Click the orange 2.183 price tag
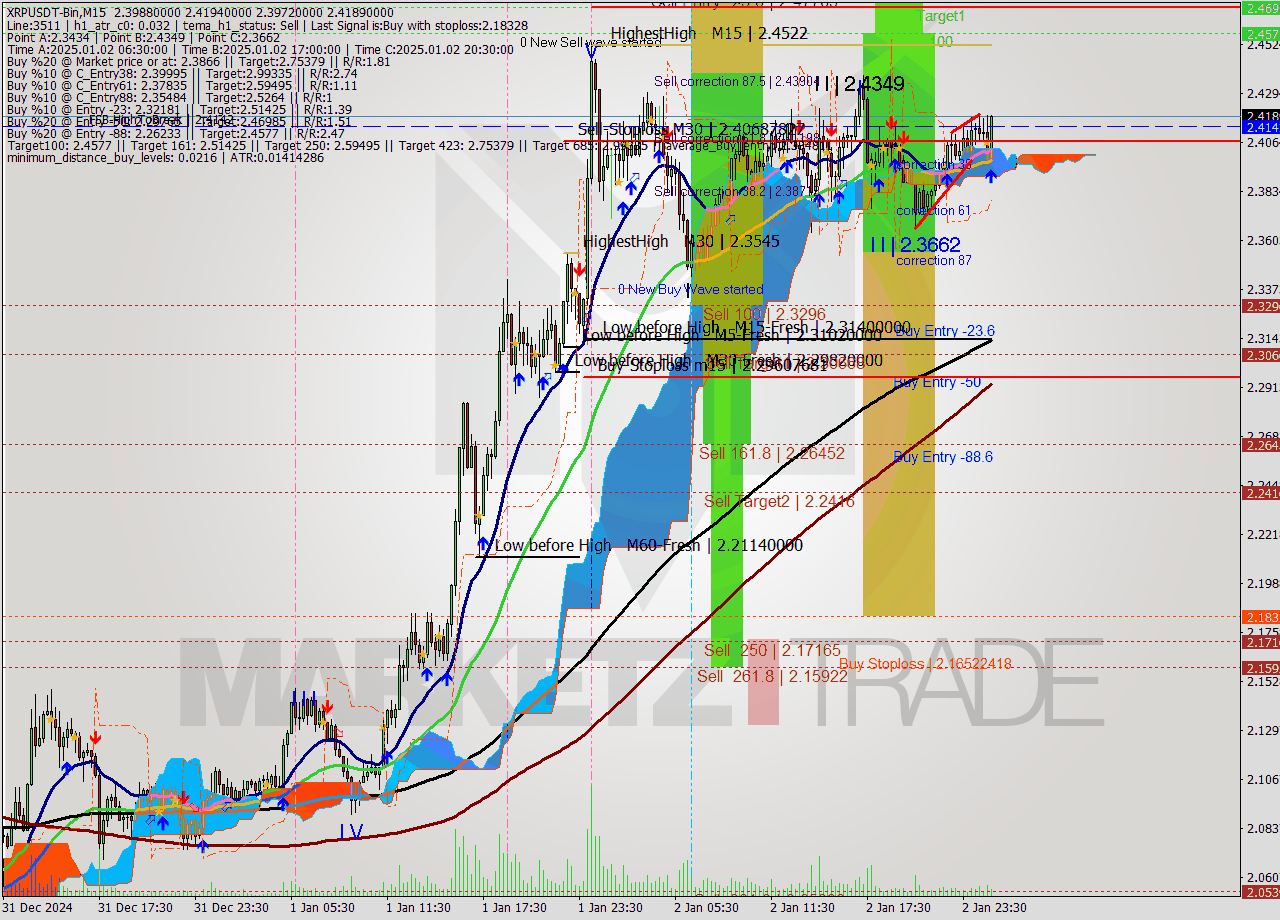This screenshot has width=1280, height=920. (1260, 617)
